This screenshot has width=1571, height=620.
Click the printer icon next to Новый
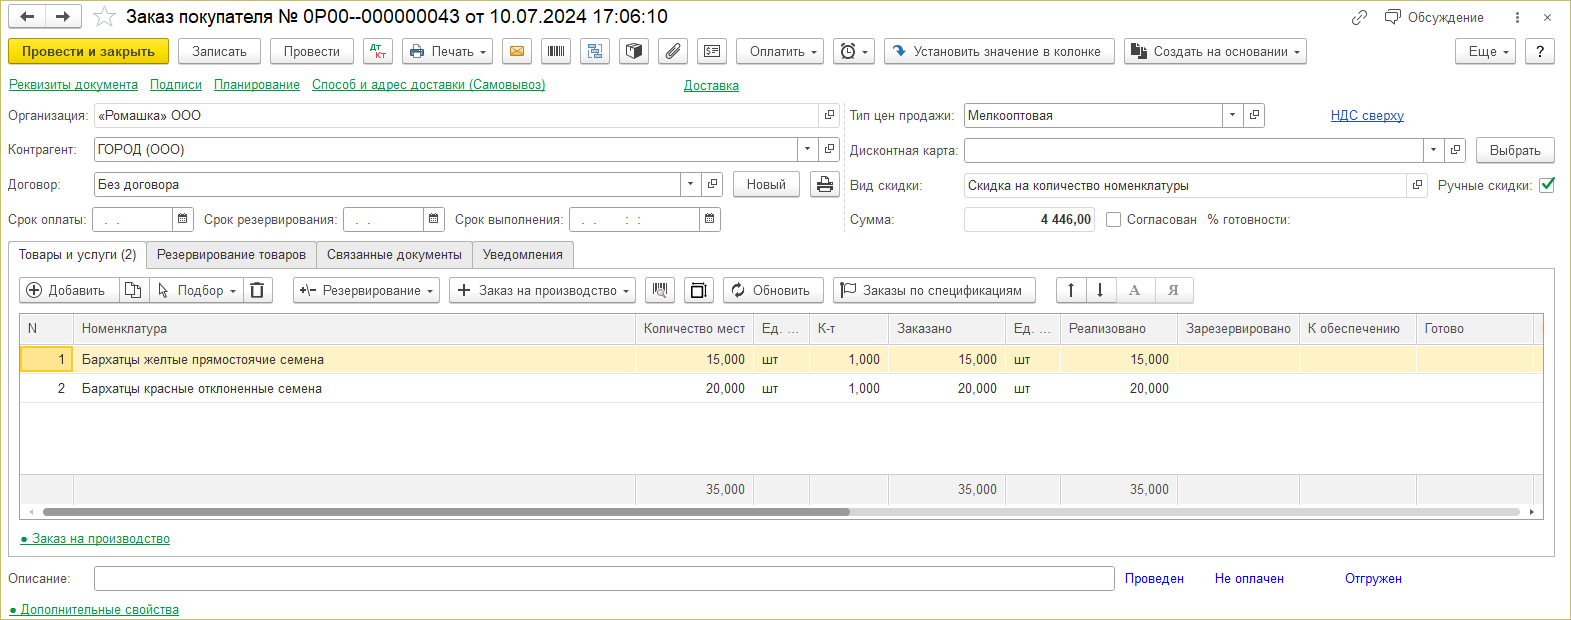pos(824,185)
